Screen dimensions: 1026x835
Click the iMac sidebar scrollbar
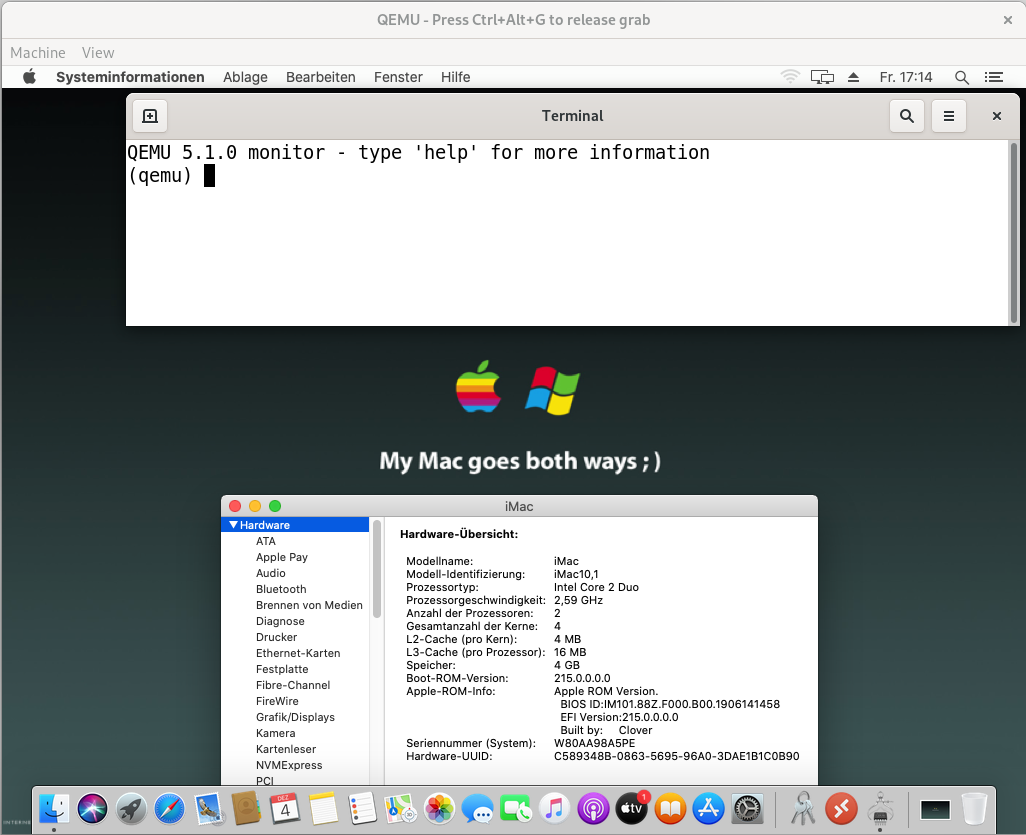pos(376,569)
